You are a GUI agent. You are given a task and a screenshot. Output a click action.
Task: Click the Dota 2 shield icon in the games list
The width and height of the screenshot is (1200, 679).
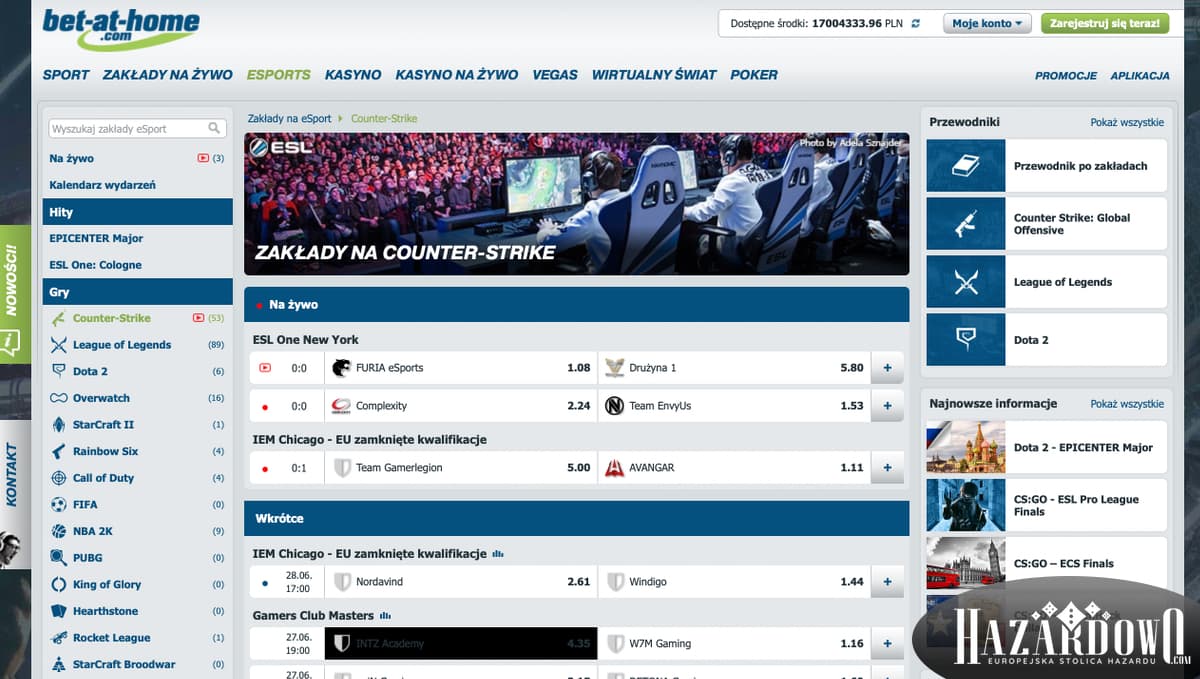pos(58,371)
